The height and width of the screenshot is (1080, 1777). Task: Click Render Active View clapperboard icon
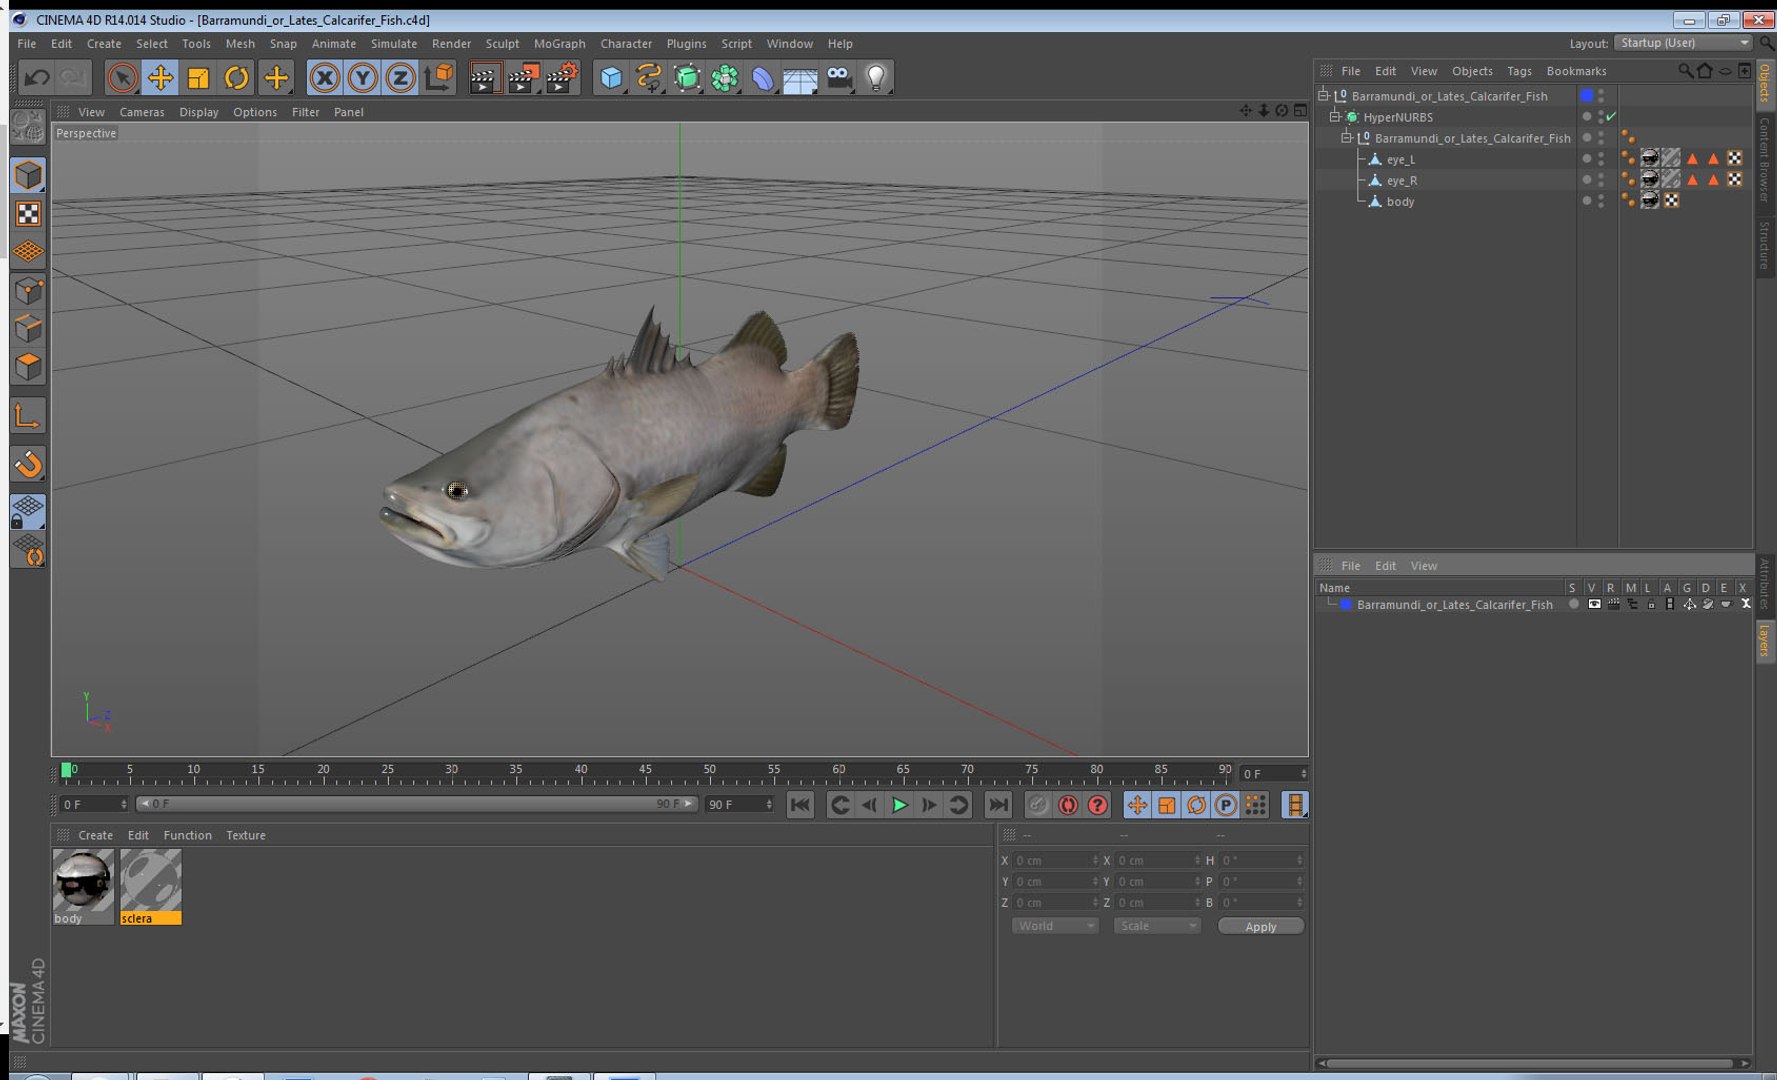(485, 78)
